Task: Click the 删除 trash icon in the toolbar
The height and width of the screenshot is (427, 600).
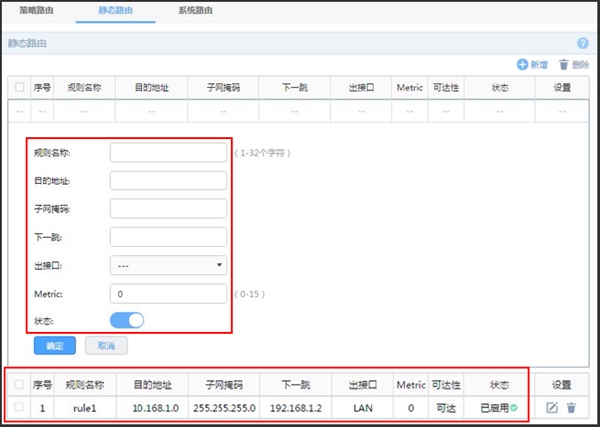Action: [x=563, y=65]
